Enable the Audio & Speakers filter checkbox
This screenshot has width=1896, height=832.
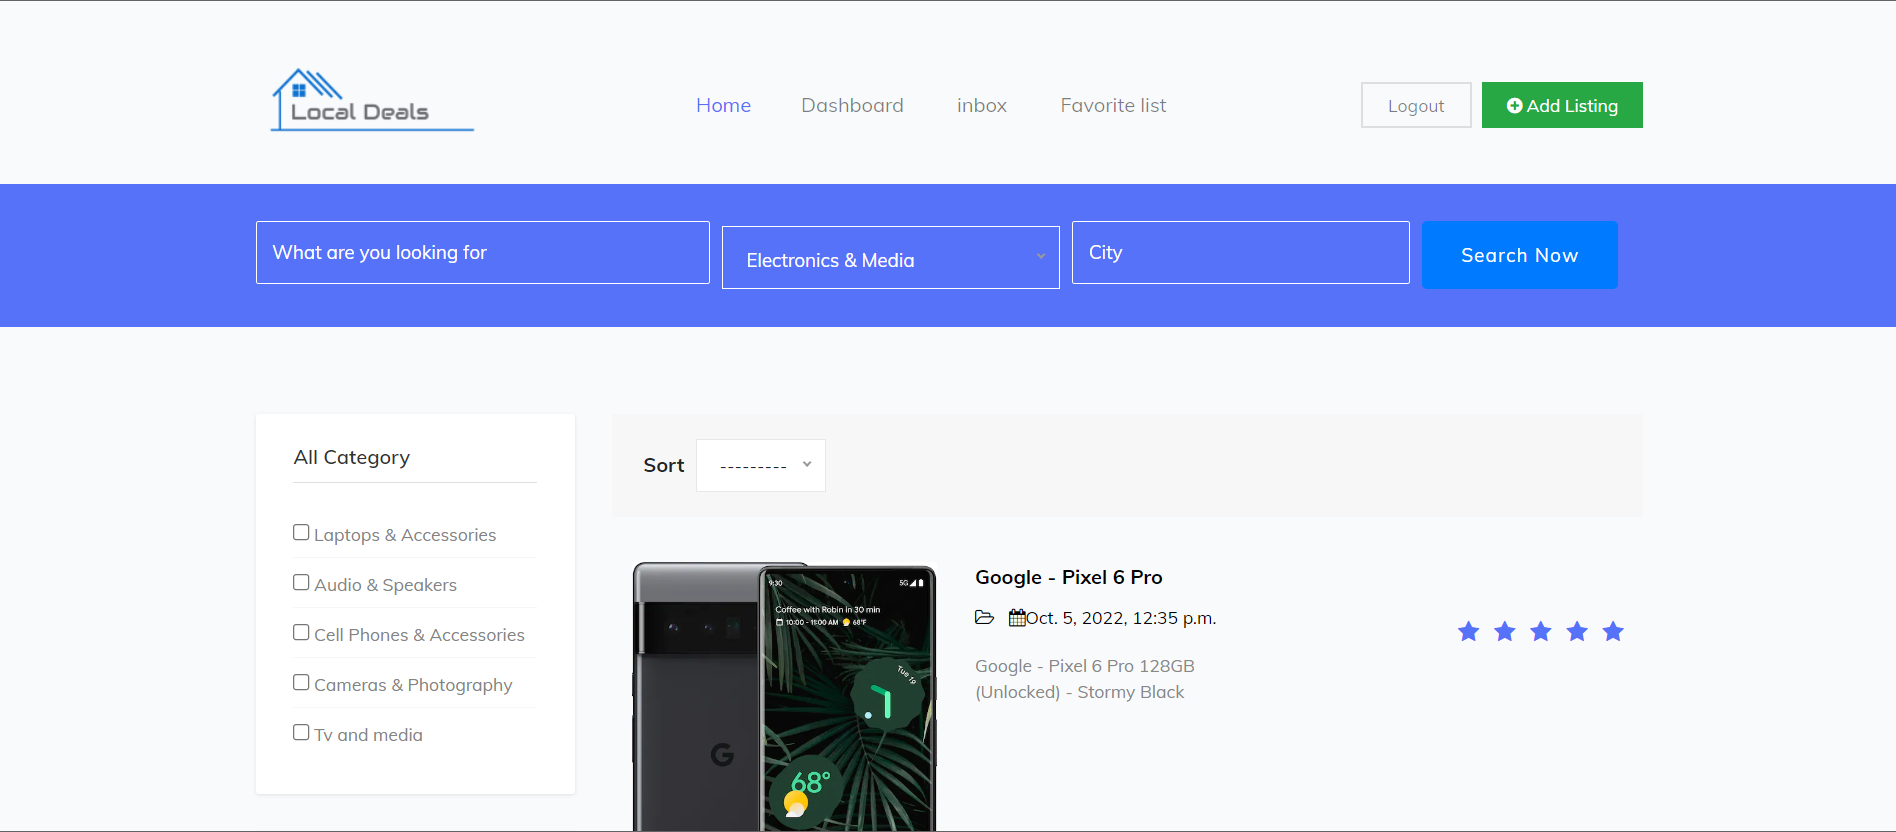point(301,582)
